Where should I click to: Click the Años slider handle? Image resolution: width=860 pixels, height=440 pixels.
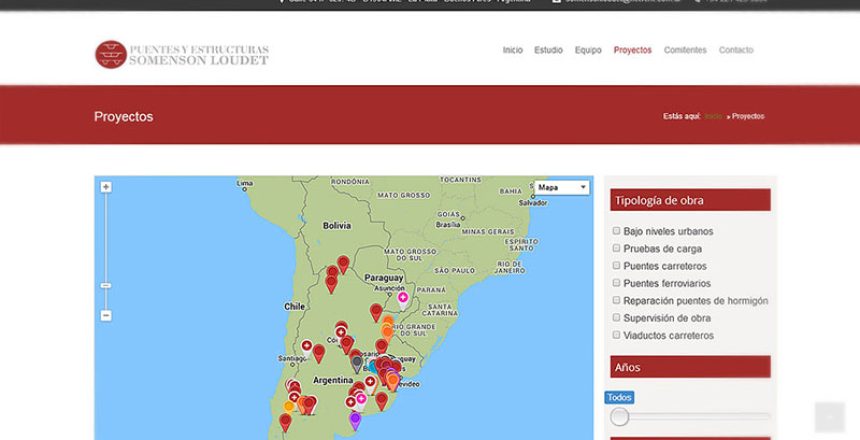pyautogui.click(x=620, y=417)
